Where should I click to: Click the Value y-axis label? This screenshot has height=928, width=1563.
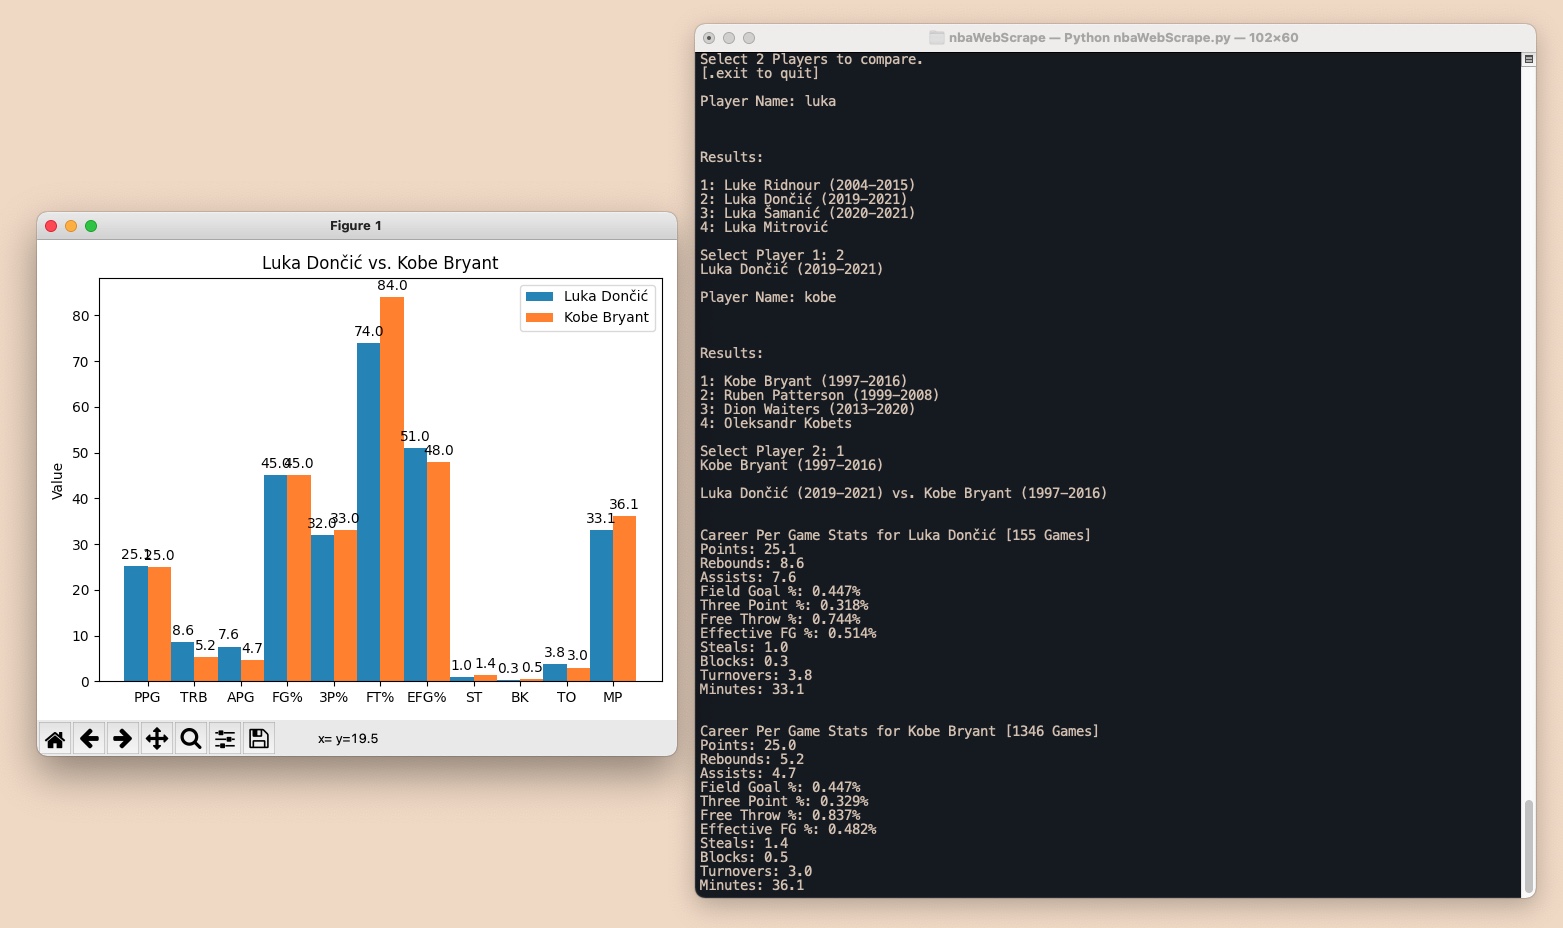click(57, 481)
